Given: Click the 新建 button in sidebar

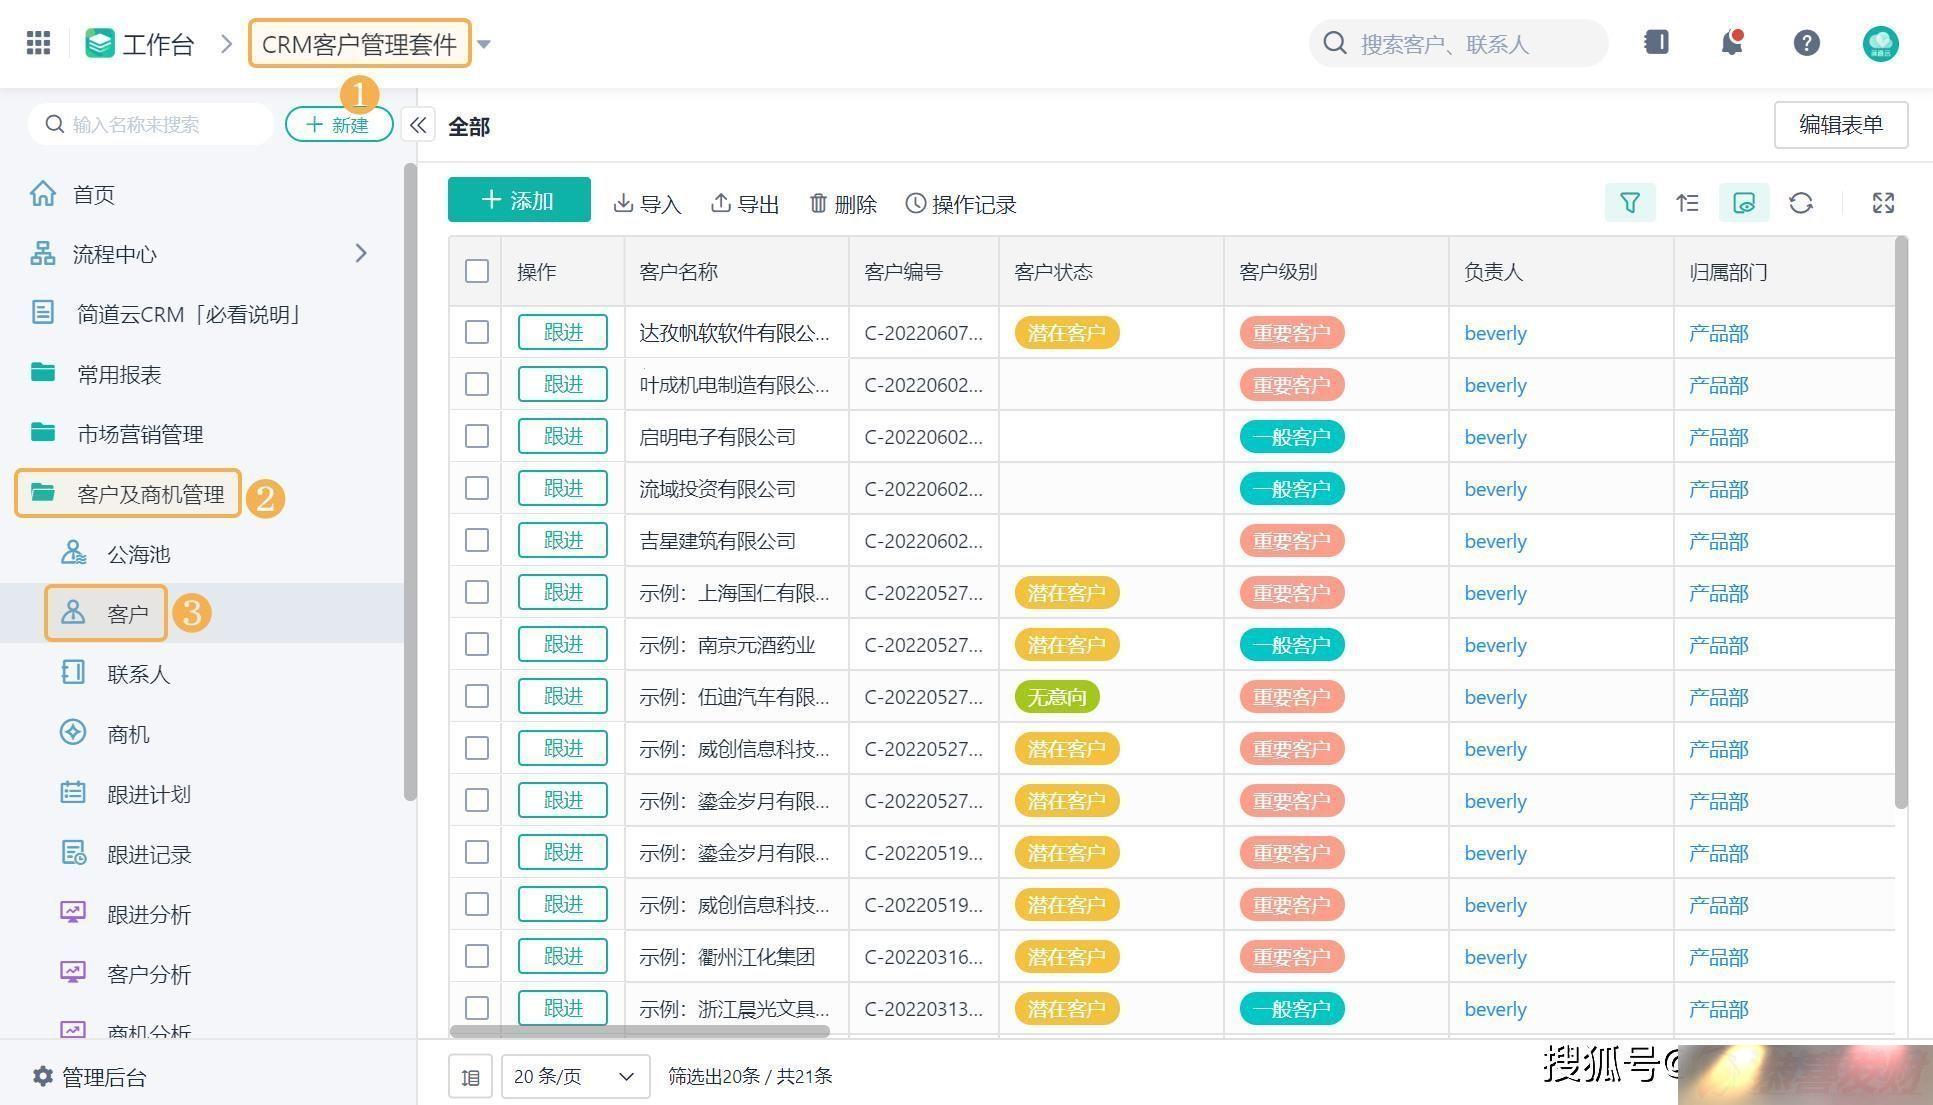Looking at the screenshot, I should click(x=339, y=125).
